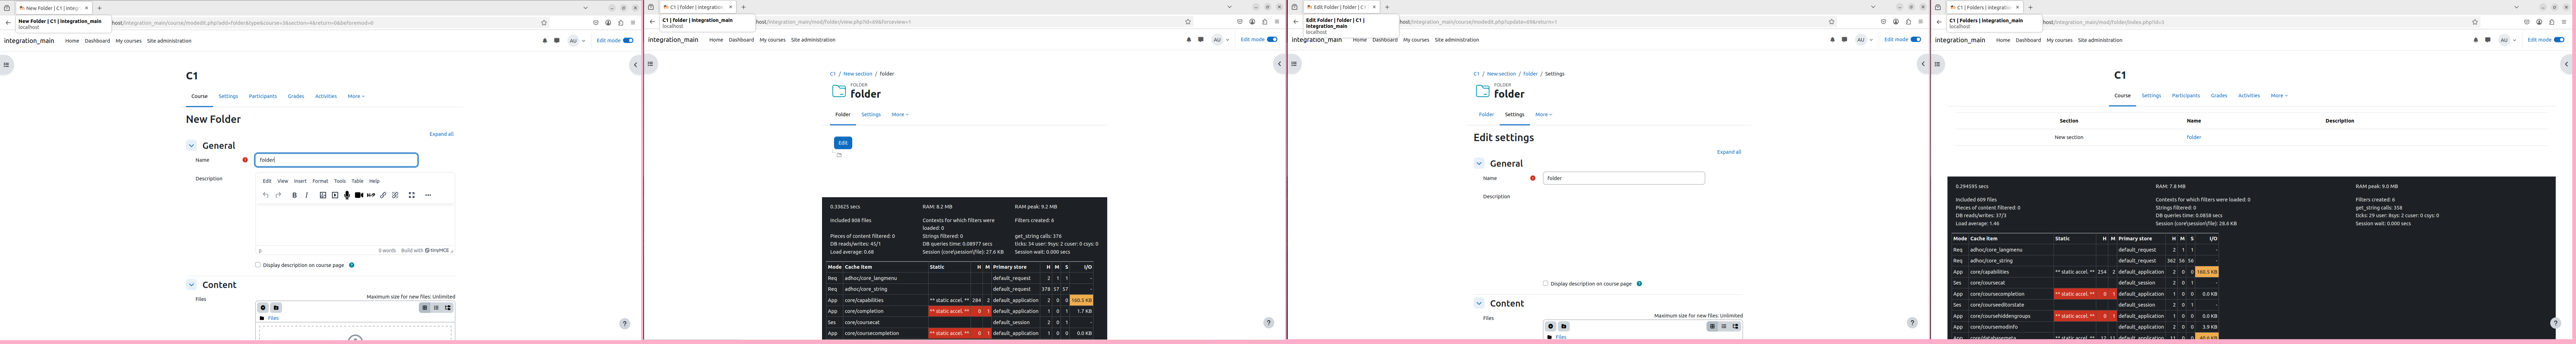Click insert link icon in New Folder editor
This screenshot has height=344, width=2576.
[x=383, y=195]
